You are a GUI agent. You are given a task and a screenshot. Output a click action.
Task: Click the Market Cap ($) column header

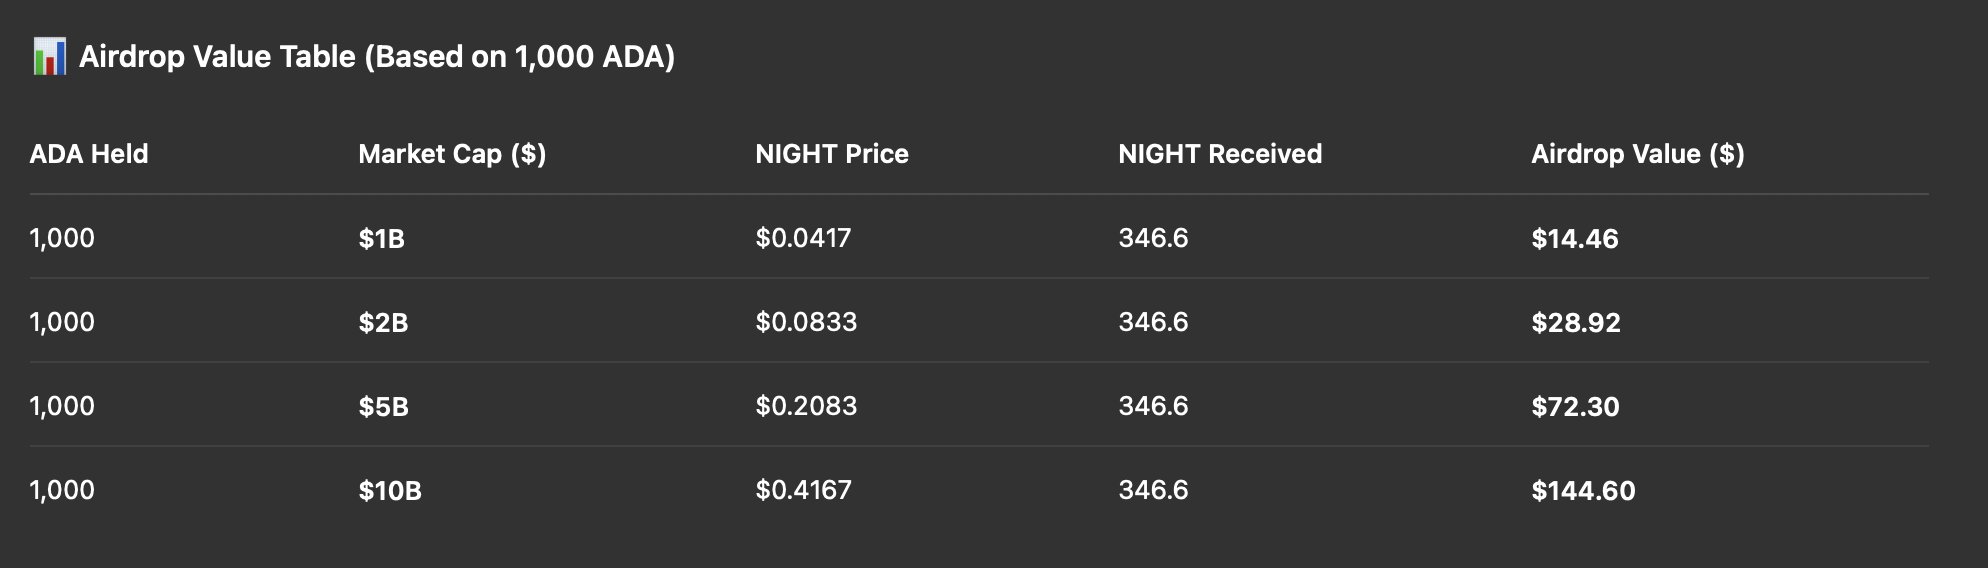[x=452, y=154]
